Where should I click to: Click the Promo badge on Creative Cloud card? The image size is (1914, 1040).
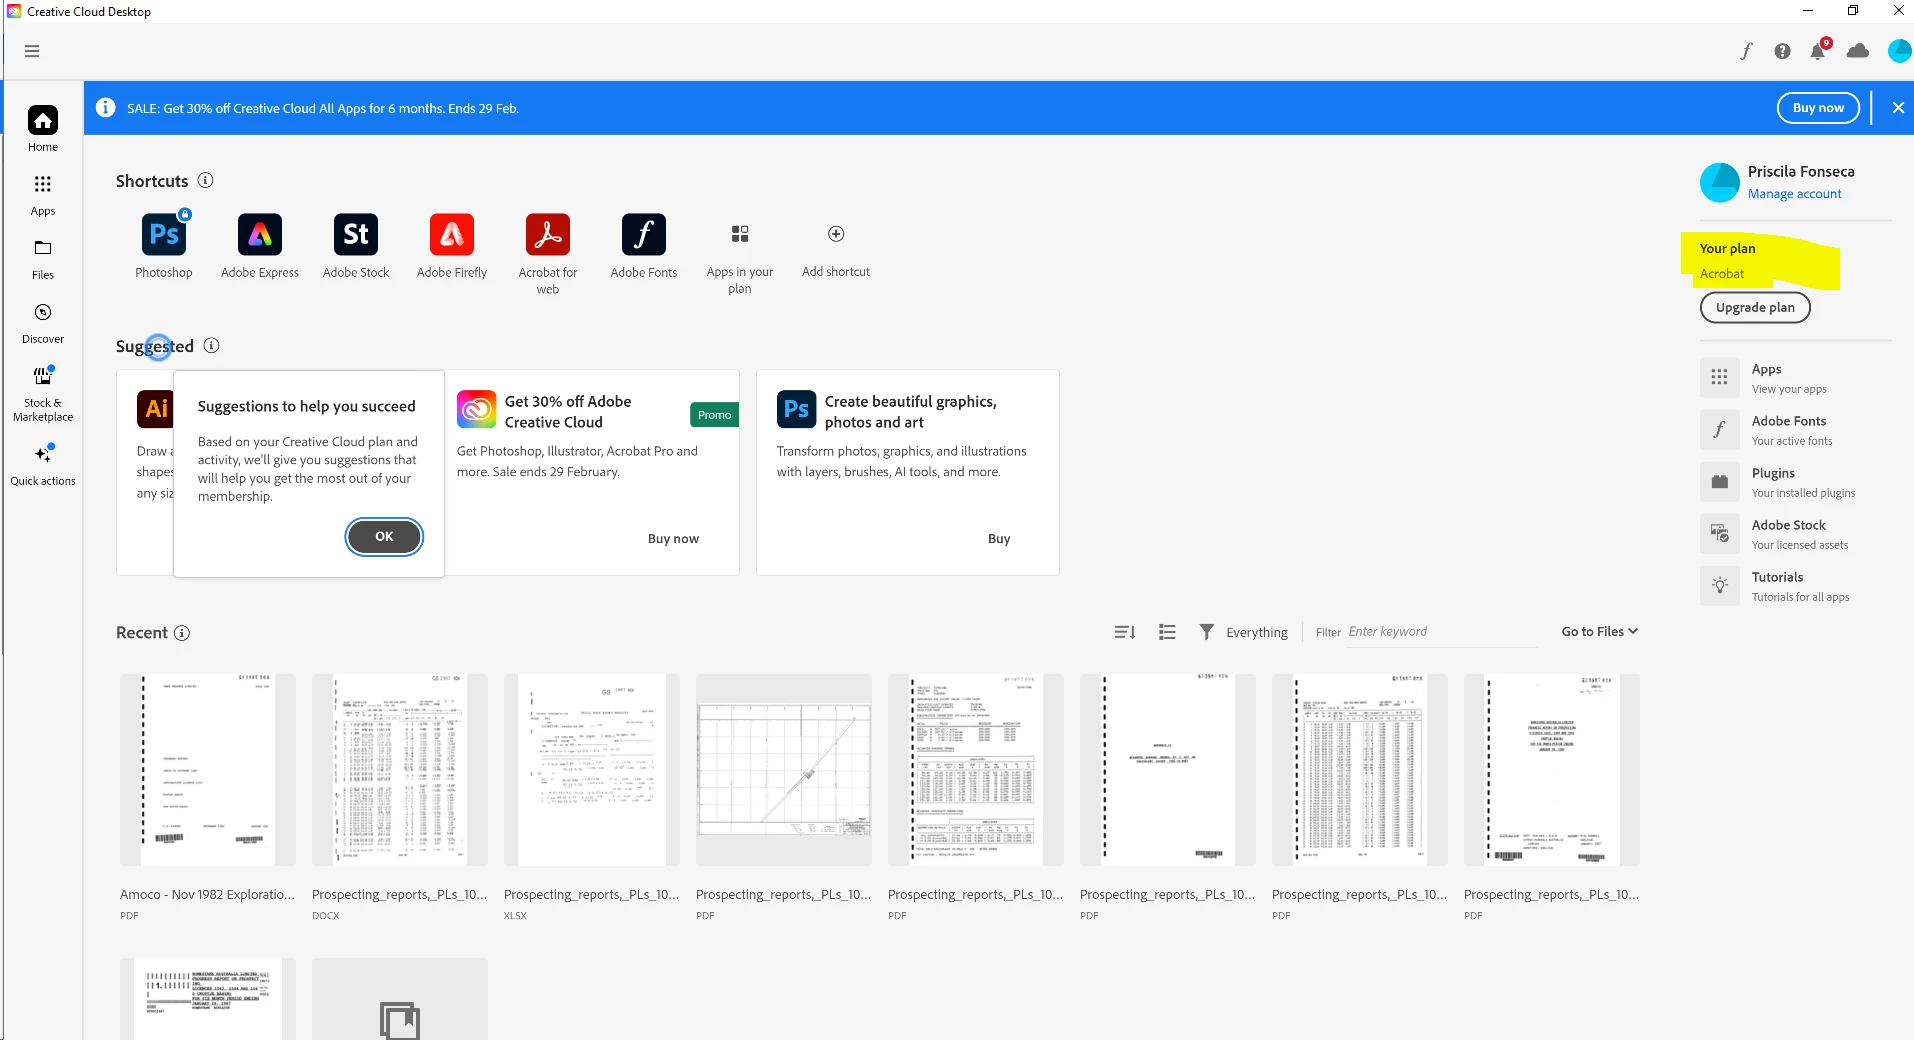pyautogui.click(x=714, y=415)
